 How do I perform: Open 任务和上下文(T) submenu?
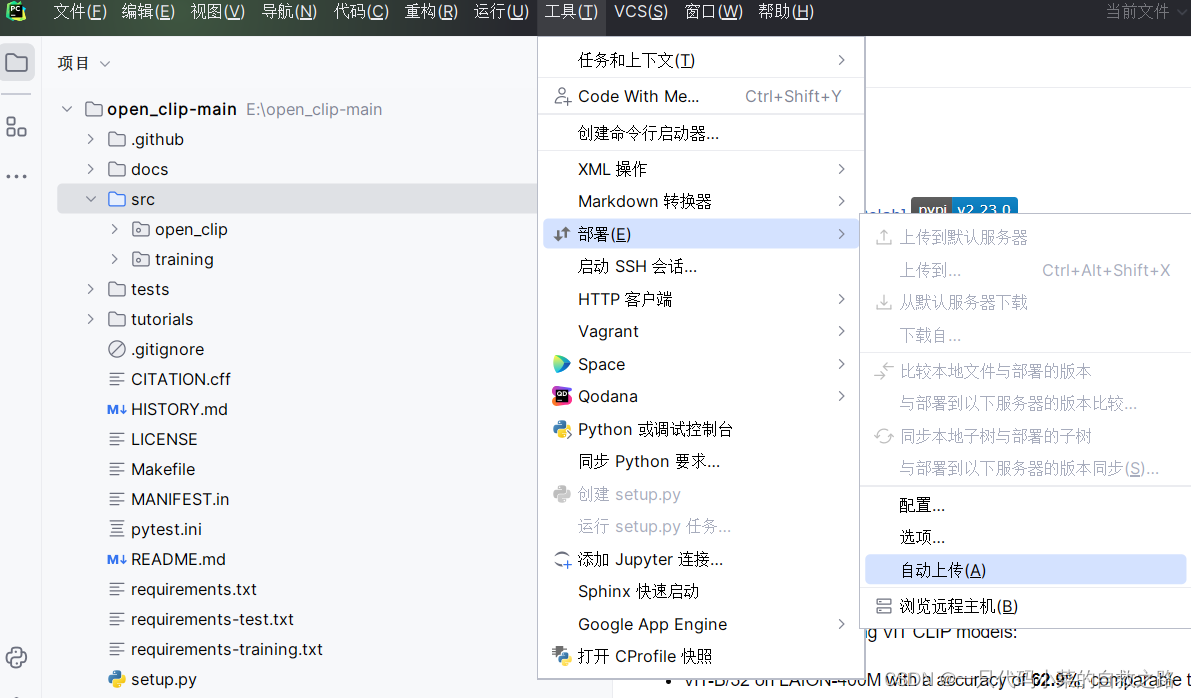701,60
